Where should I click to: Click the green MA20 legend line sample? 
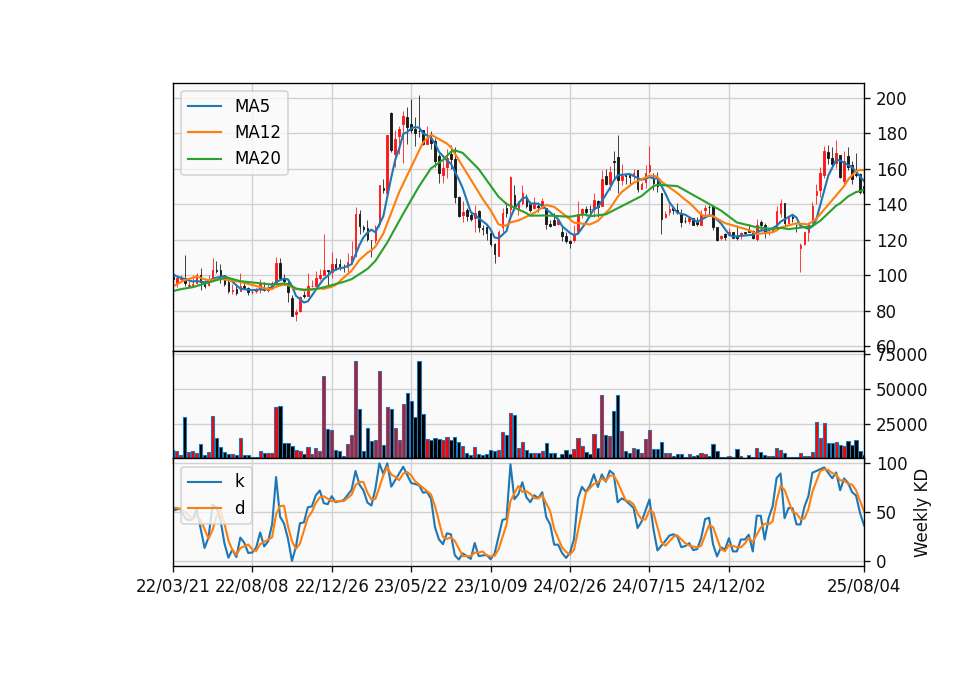point(204,159)
